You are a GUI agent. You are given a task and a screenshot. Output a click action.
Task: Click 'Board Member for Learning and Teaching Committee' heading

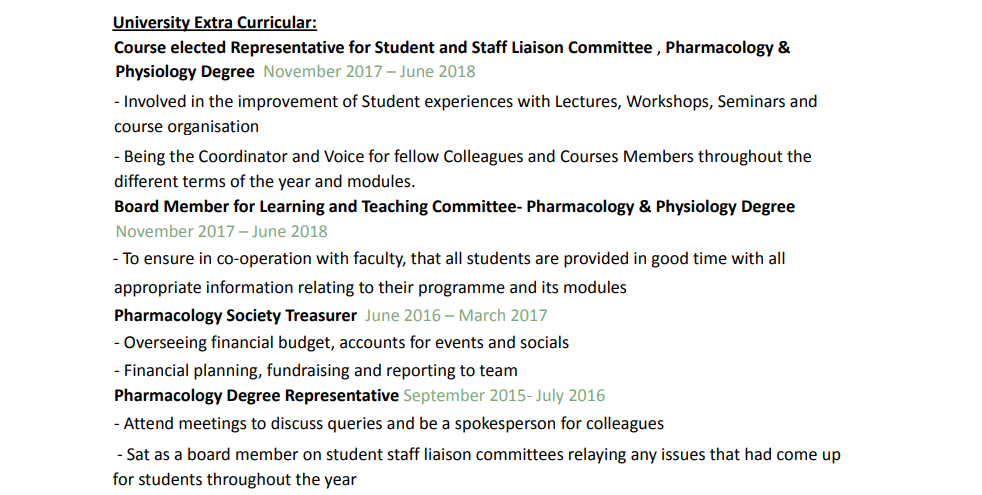click(x=454, y=206)
